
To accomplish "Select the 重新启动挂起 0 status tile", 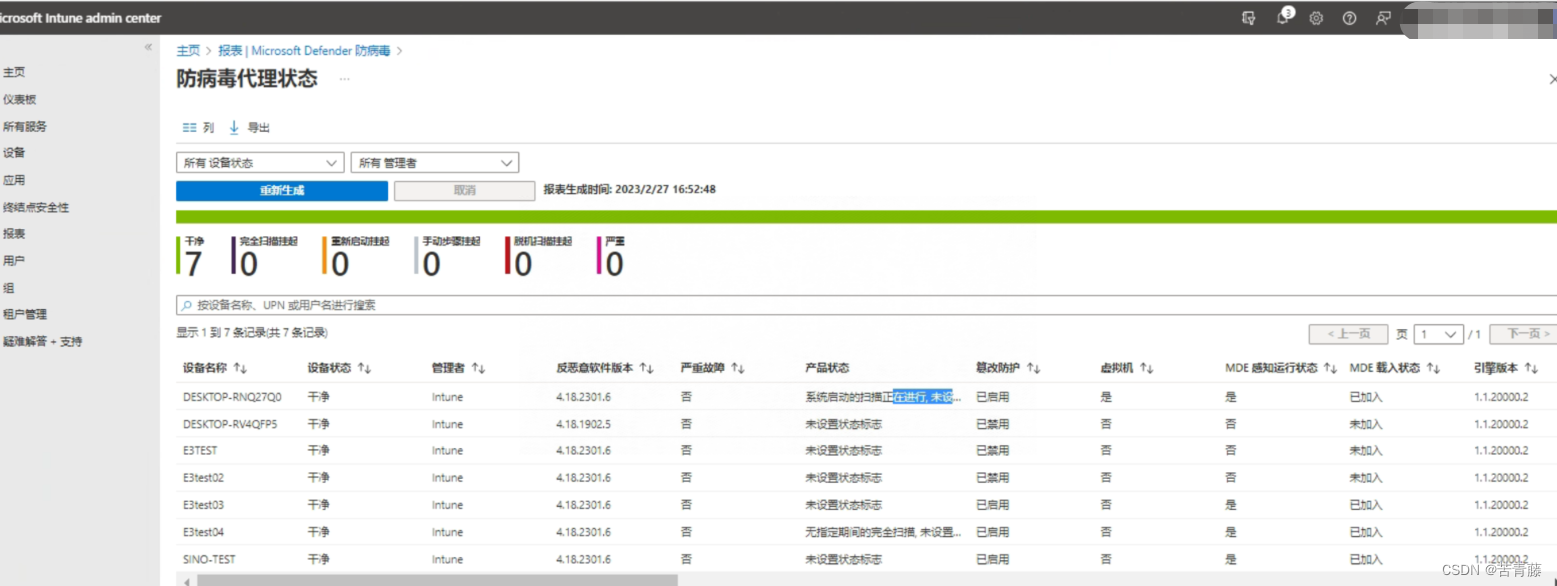I will click(357, 256).
